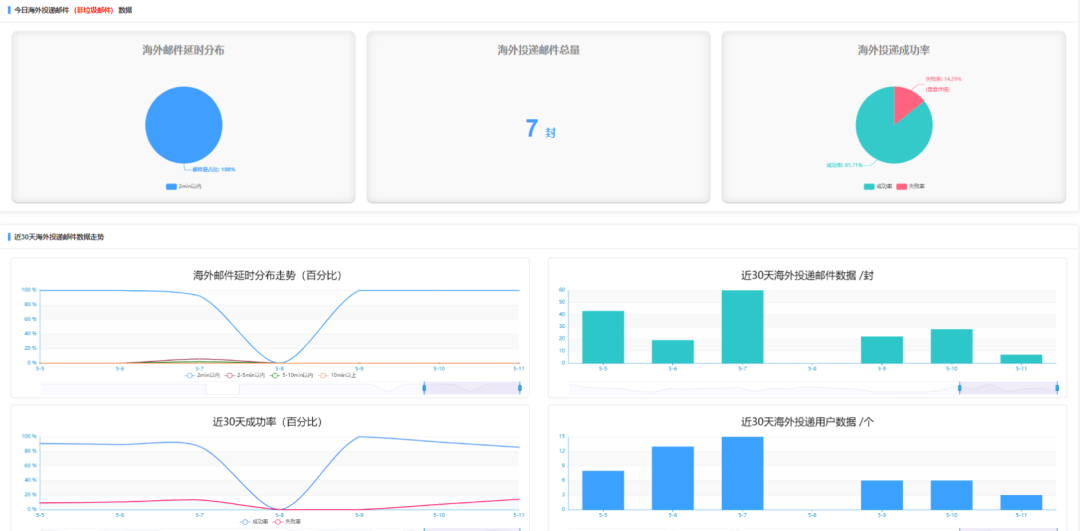Click the 5-7 bar in the 30-day mail volume chart
The width and height of the screenshot is (1080, 531).
pos(742,326)
